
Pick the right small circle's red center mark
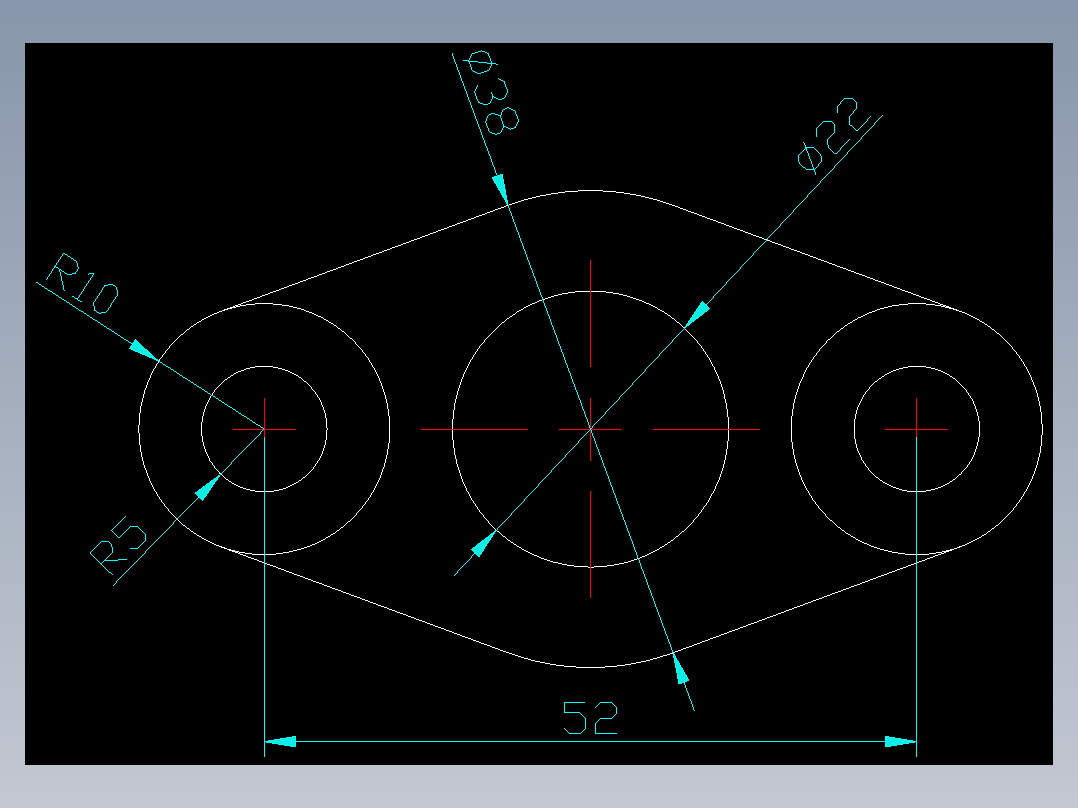pyautogui.click(x=916, y=429)
